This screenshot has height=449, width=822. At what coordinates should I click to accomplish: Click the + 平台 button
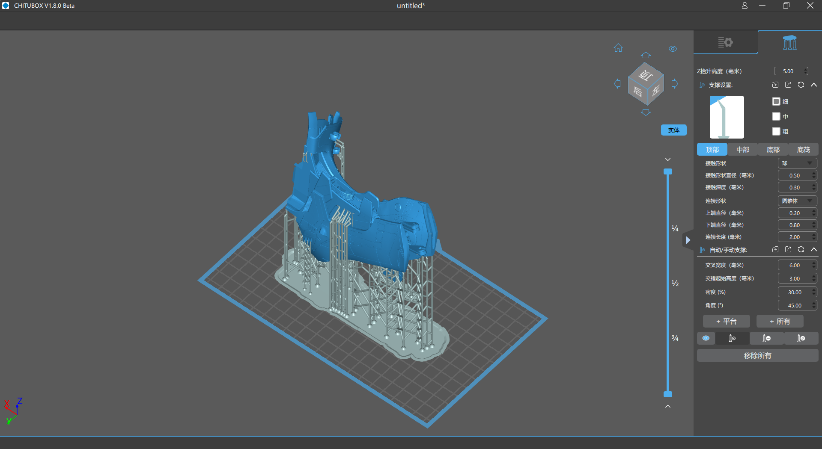(x=726, y=321)
